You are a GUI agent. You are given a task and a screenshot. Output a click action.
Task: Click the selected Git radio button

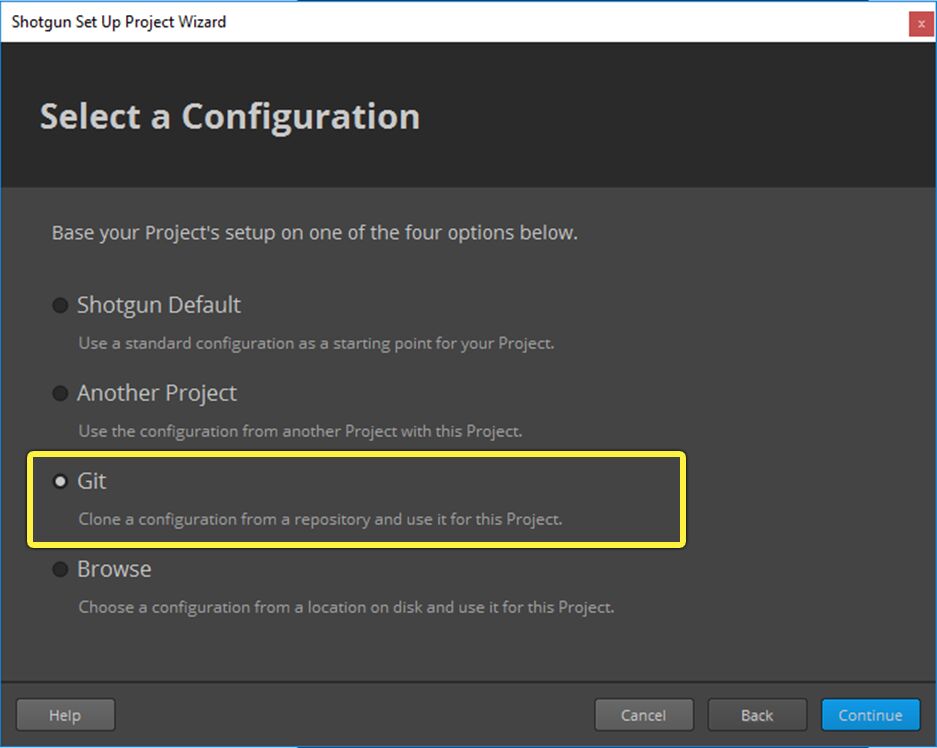(61, 481)
